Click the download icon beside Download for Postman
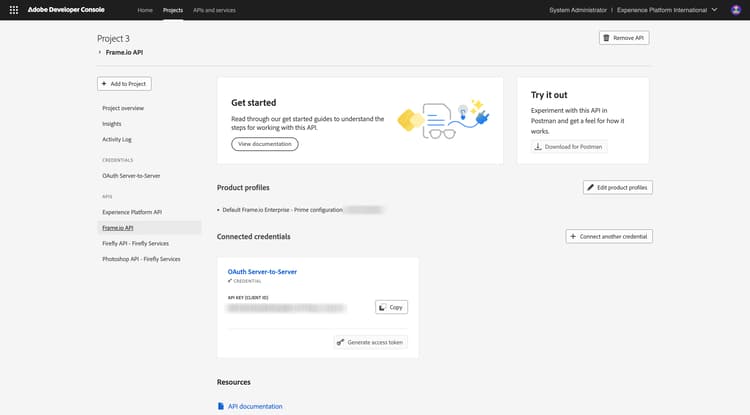The width and height of the screenshot is (750, 415). pyautogui.click(x=538, y=147)
